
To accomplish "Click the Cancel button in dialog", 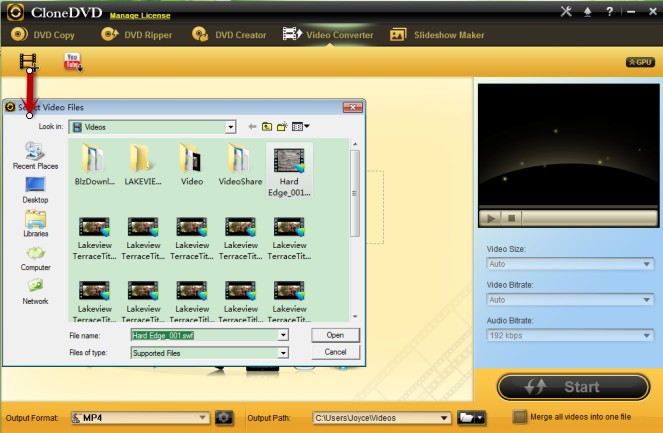I will 335,352.
